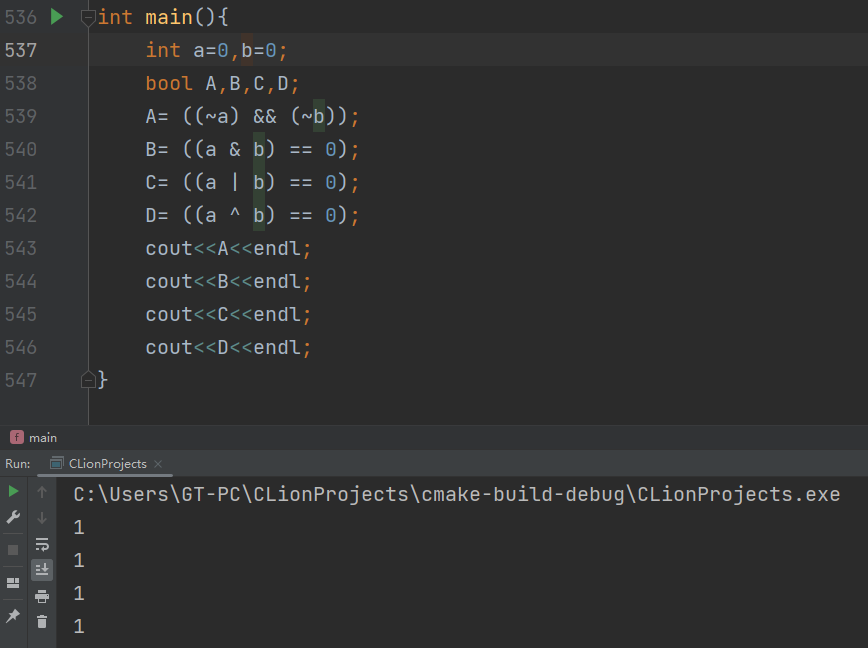868x648 pixels.
Task: Go down the stack trace arrow
Action: [42, 518]
